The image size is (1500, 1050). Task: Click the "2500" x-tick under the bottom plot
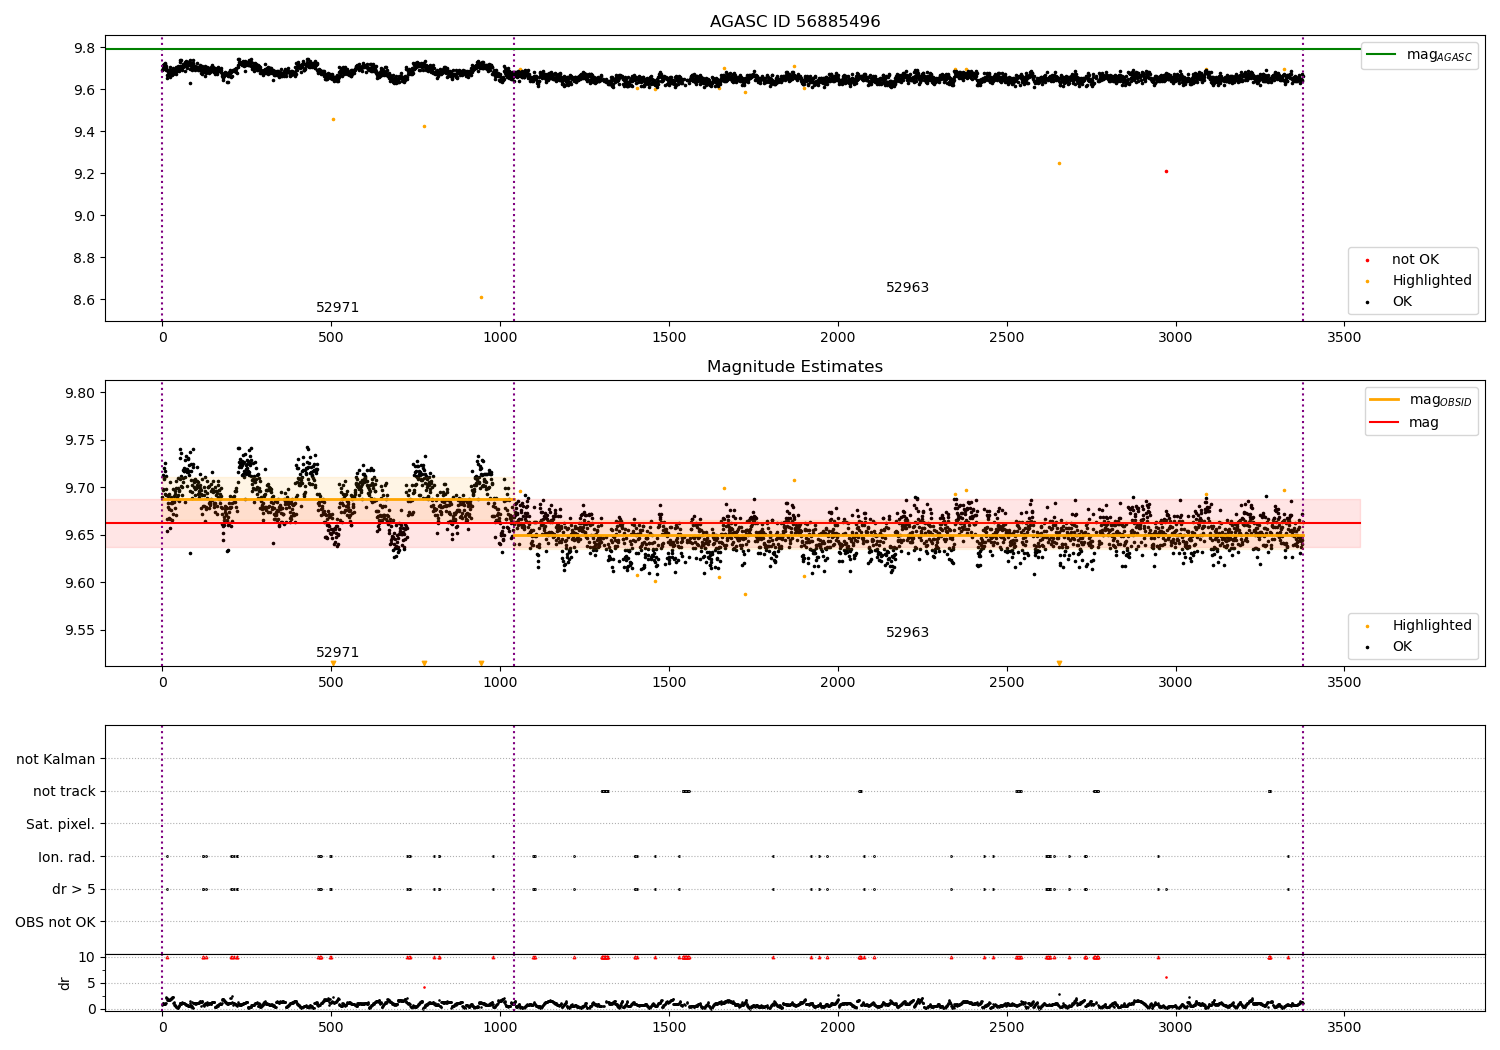[1007, 1027]
